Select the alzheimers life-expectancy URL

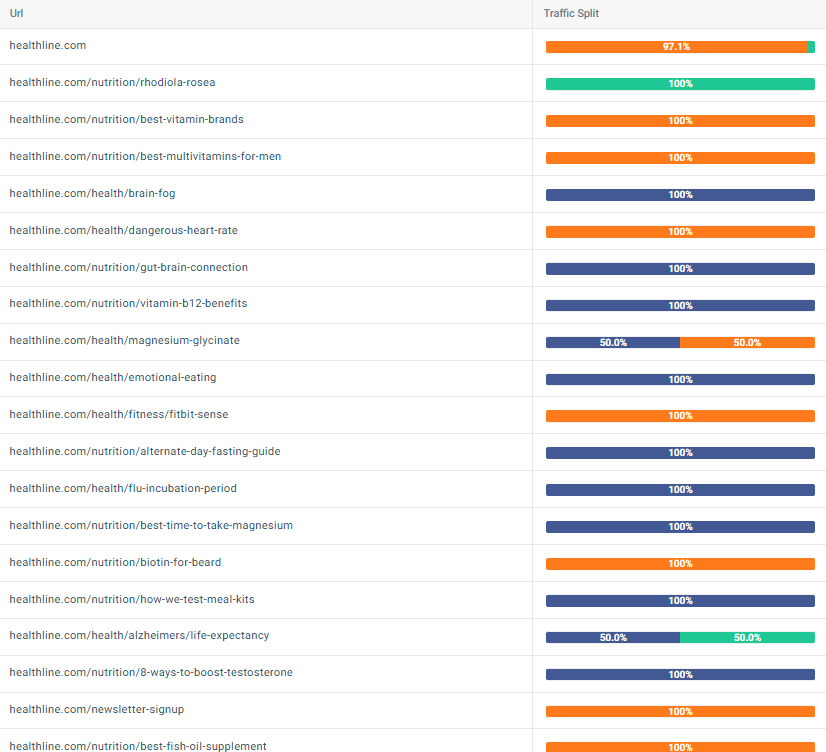139,635
